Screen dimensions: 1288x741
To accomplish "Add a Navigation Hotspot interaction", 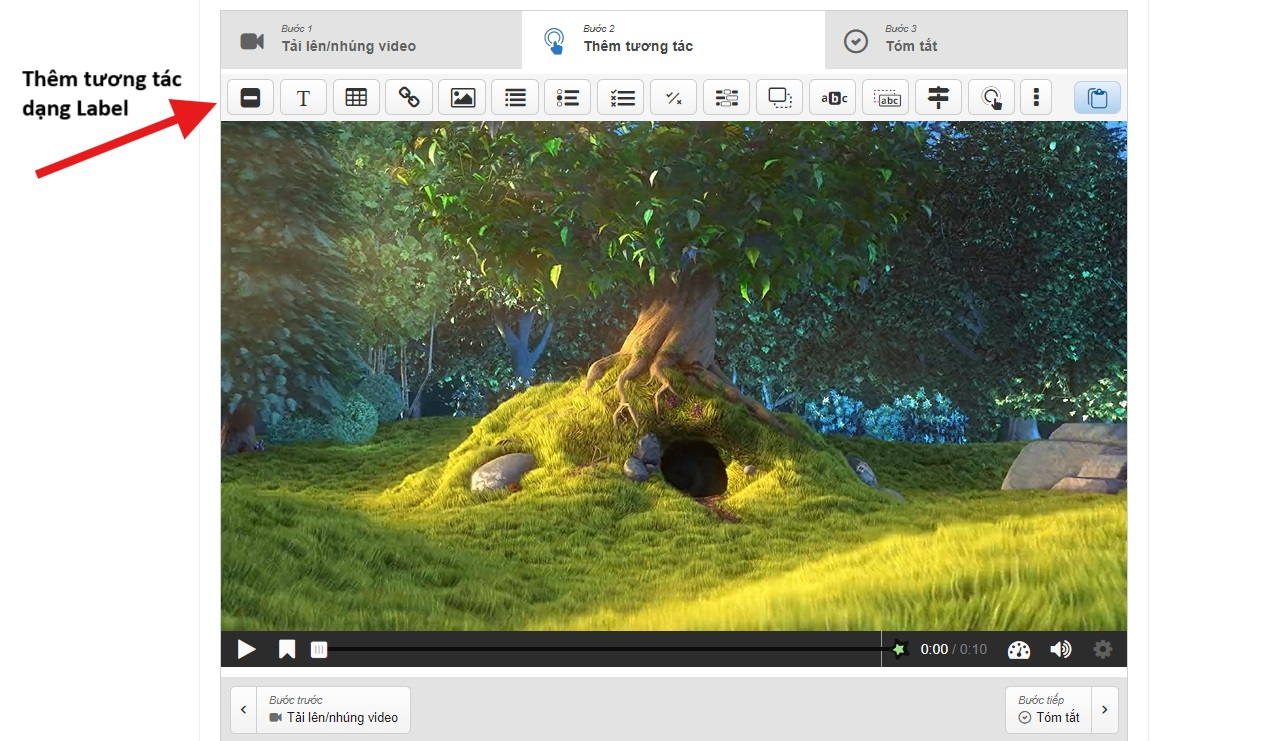I will (991, 97).
